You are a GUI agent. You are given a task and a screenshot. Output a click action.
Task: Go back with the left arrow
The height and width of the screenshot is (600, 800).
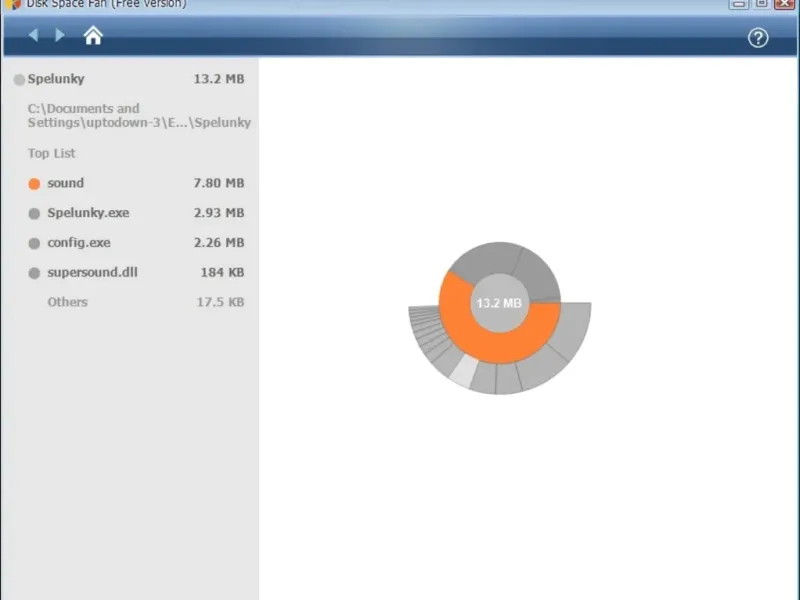(34, 35)
